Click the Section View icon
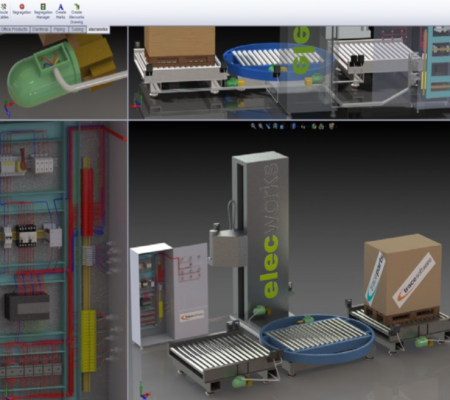 (275, 126)
